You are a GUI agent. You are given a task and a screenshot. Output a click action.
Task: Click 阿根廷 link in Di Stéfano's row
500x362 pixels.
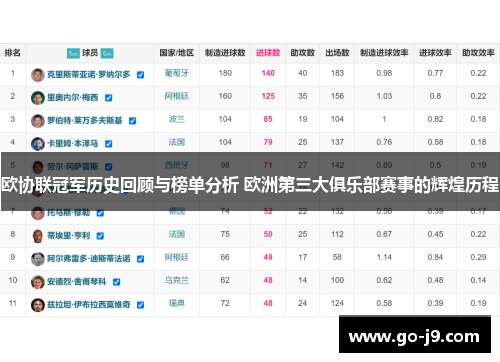click(177, 257)
